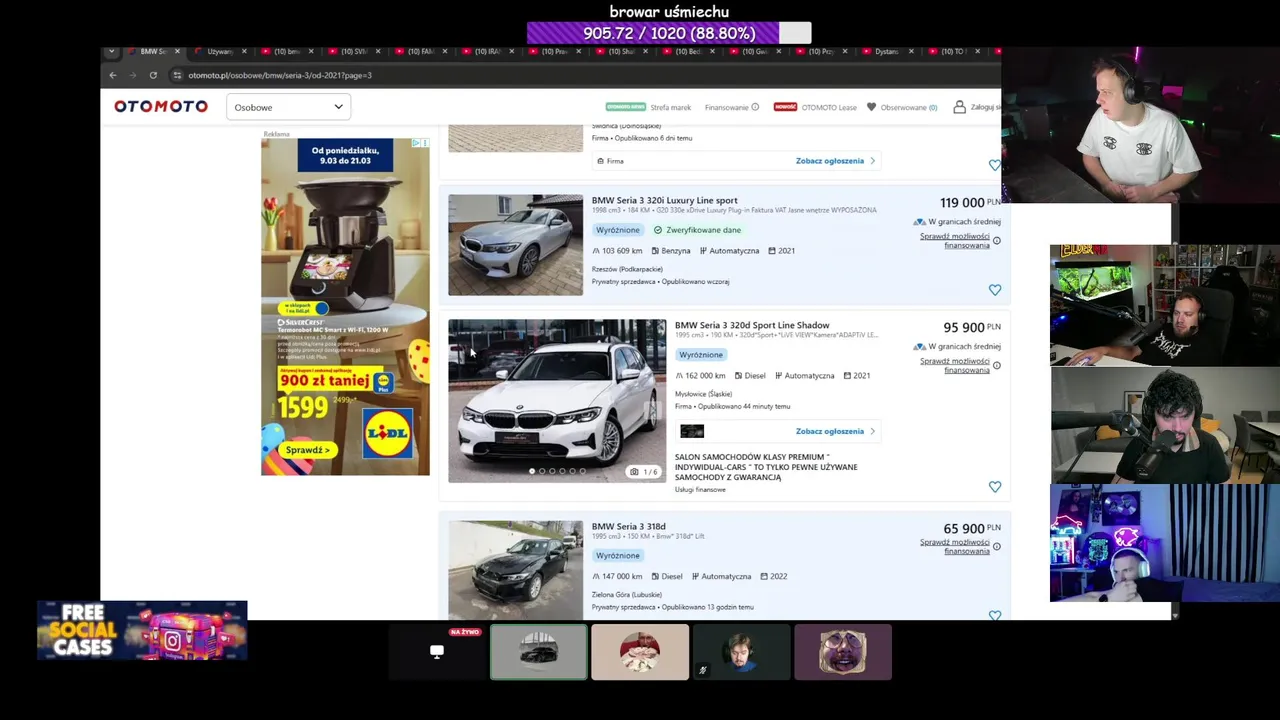Click the OTOMOTO logo
1280x720 pixels.
(x=161, y=106)
